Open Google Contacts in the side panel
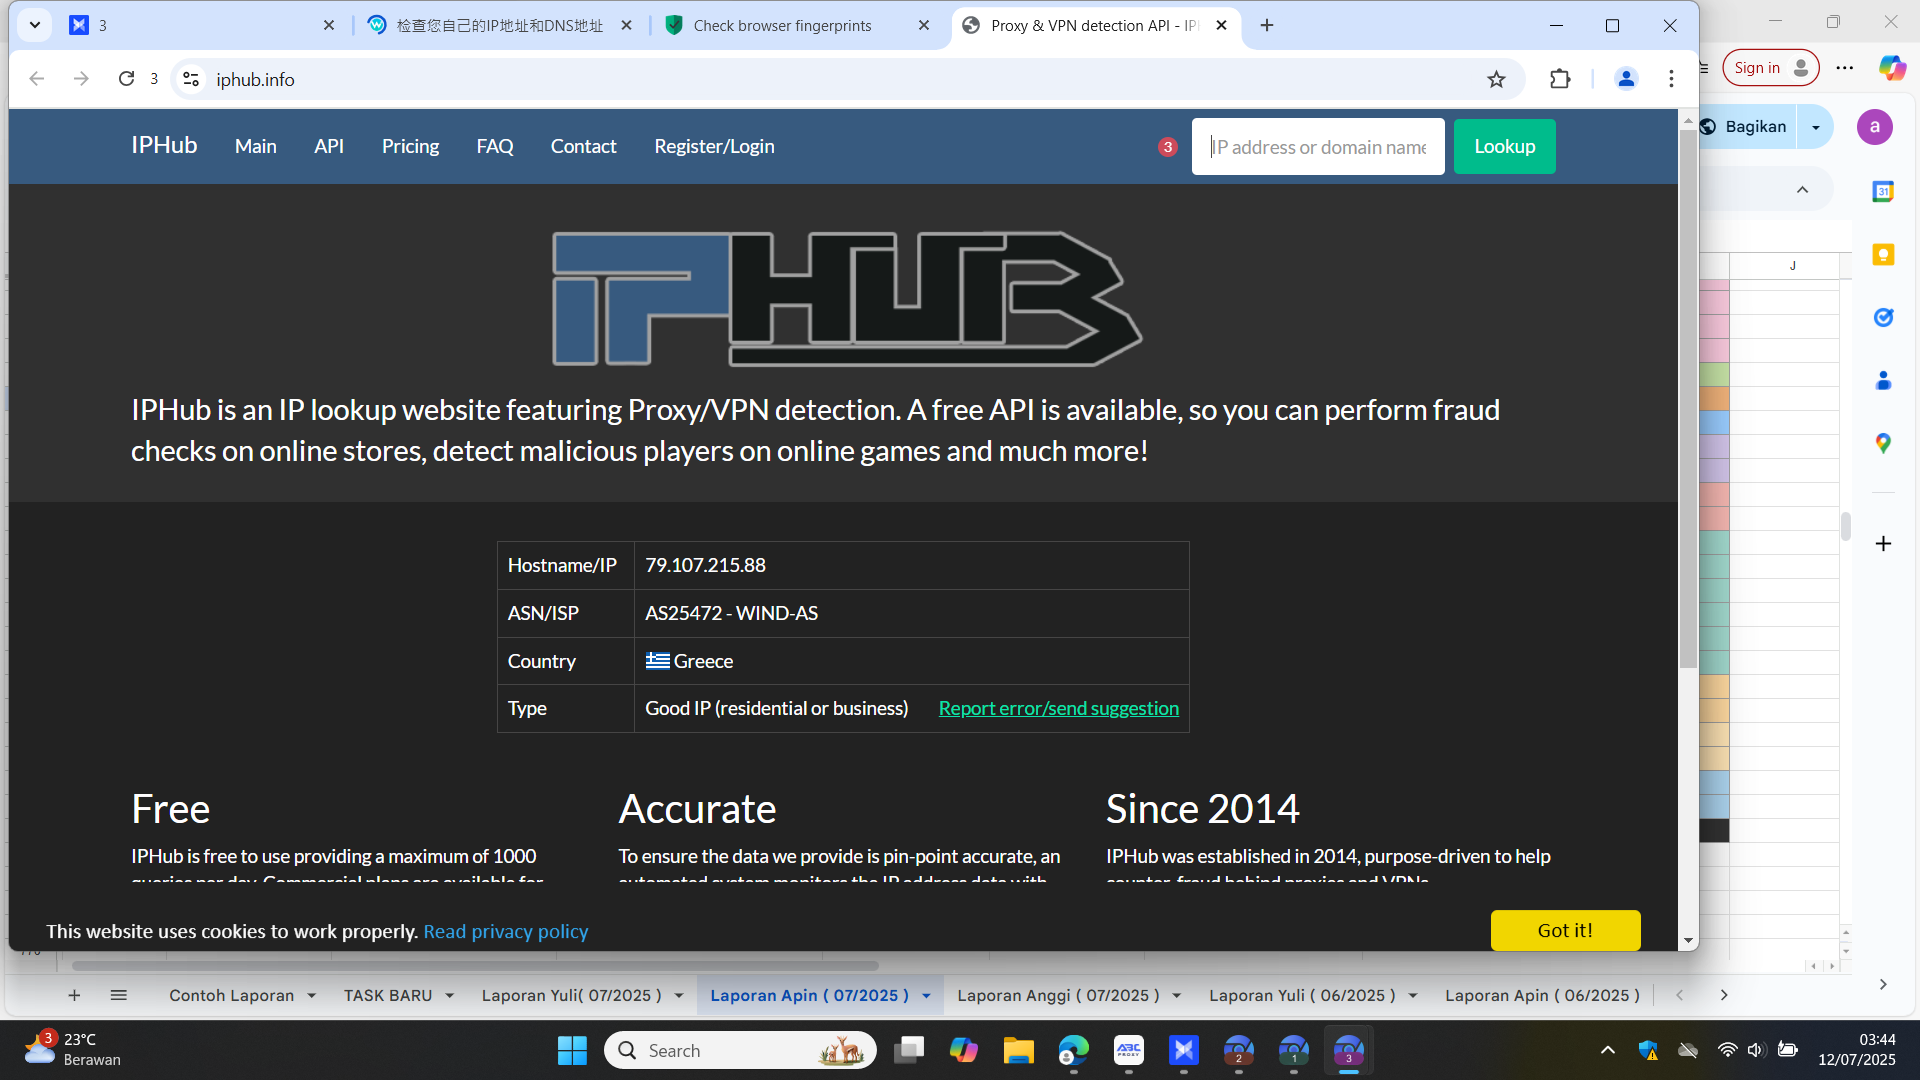 pos(1883,381)
